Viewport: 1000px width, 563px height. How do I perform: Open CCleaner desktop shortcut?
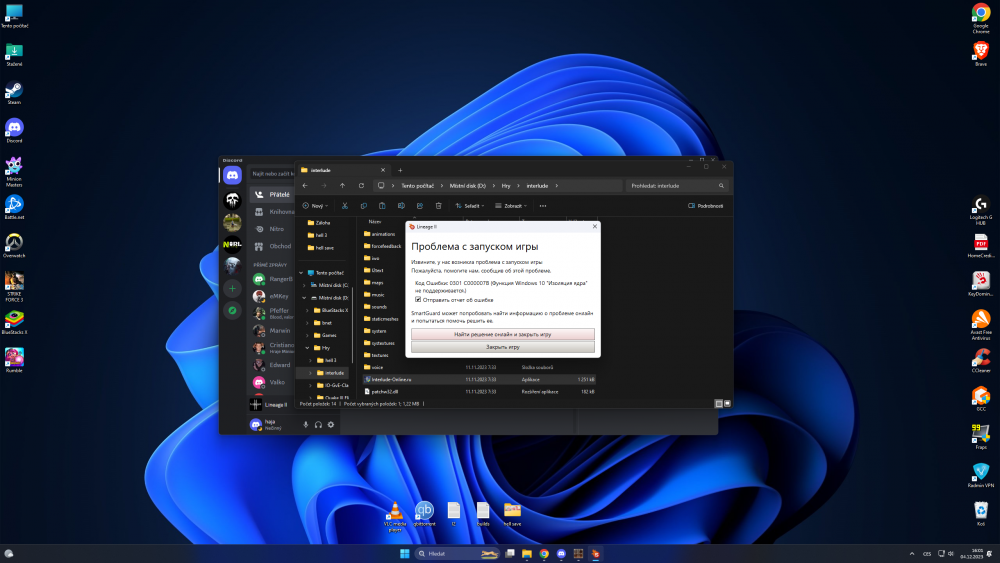point(981,360)
